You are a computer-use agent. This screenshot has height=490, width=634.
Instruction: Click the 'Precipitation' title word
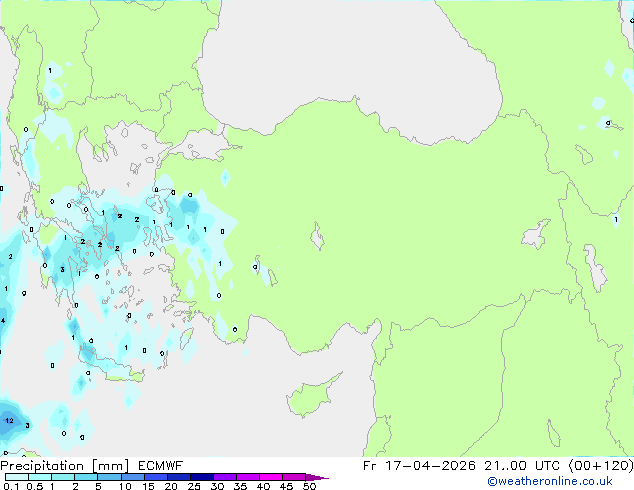pos(42,466)
